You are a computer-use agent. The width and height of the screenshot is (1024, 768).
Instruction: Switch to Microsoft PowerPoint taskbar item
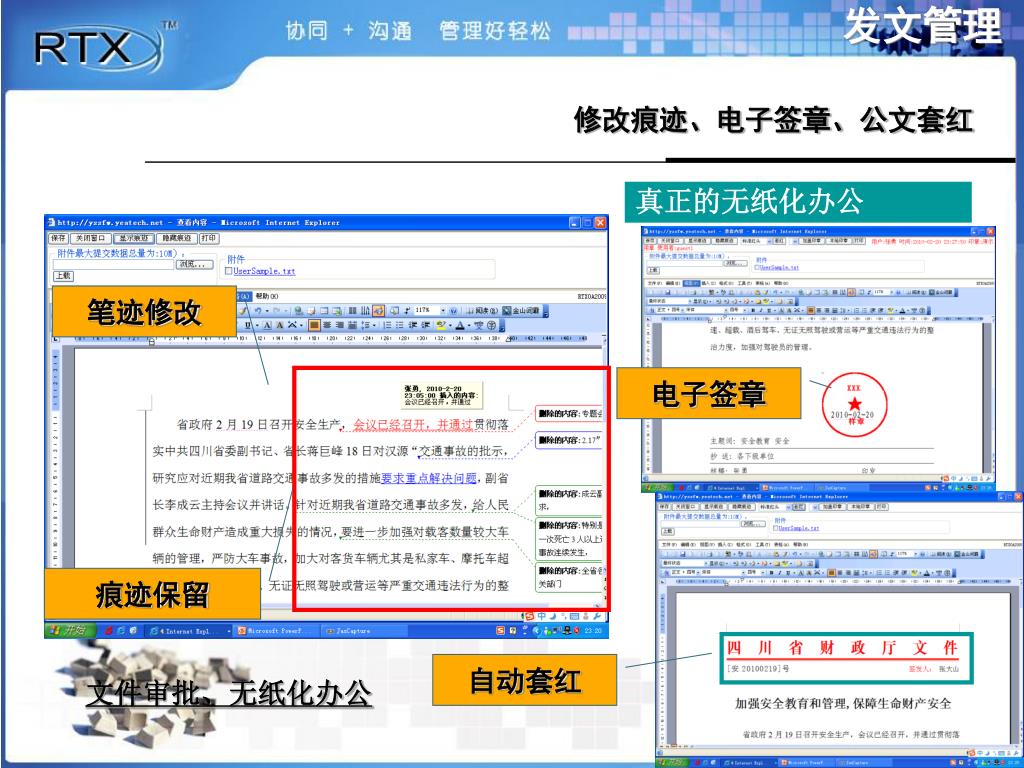278,631
